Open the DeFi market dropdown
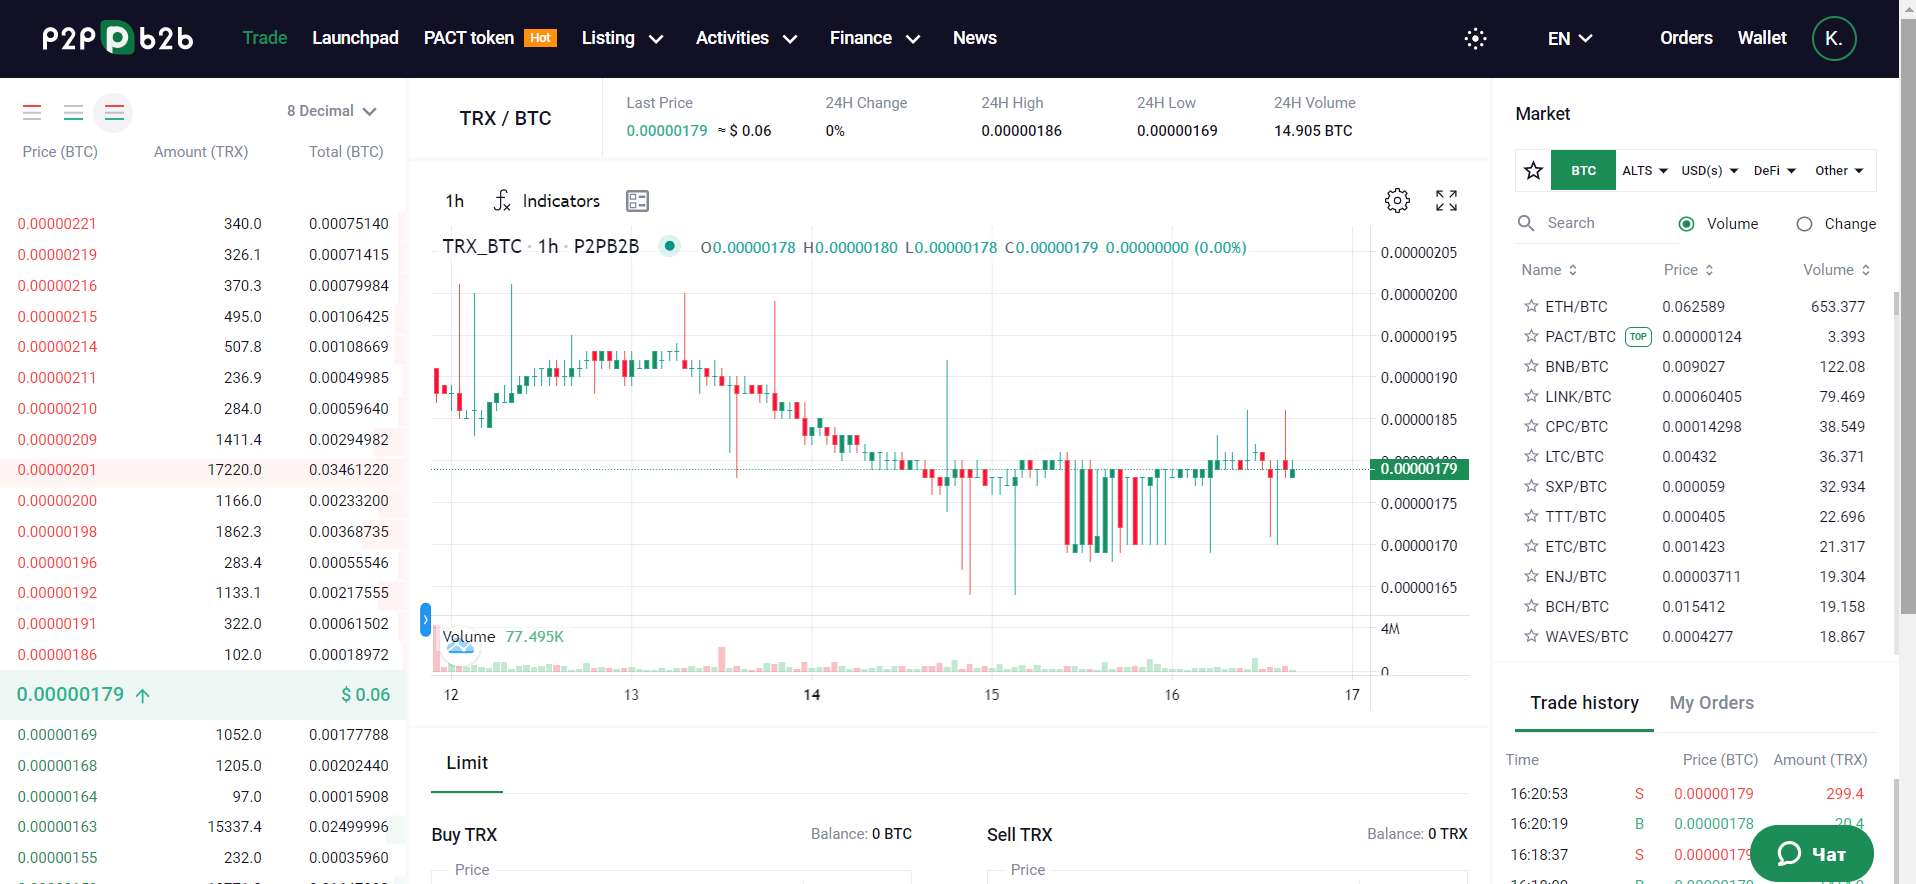 pos(1775,171)
